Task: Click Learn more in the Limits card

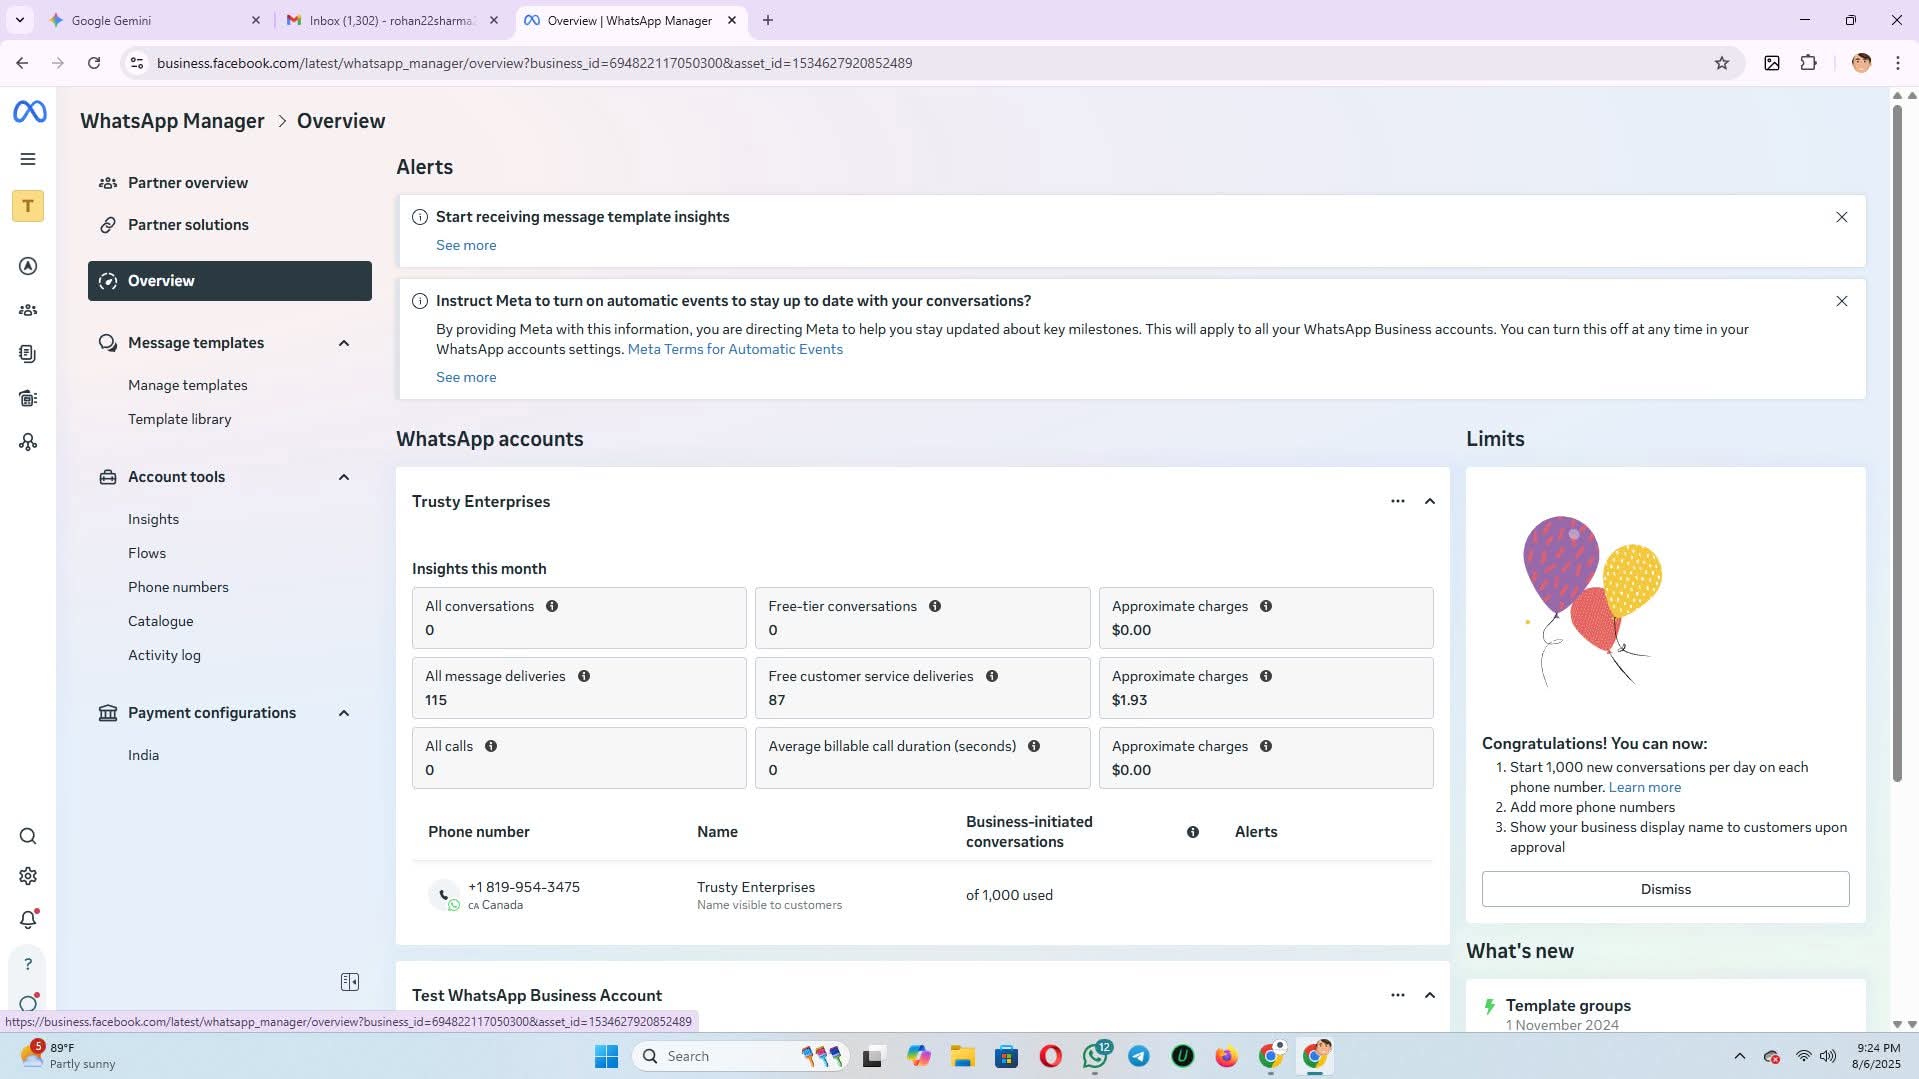Action: pyautogui.click(x=1644, y=787)
